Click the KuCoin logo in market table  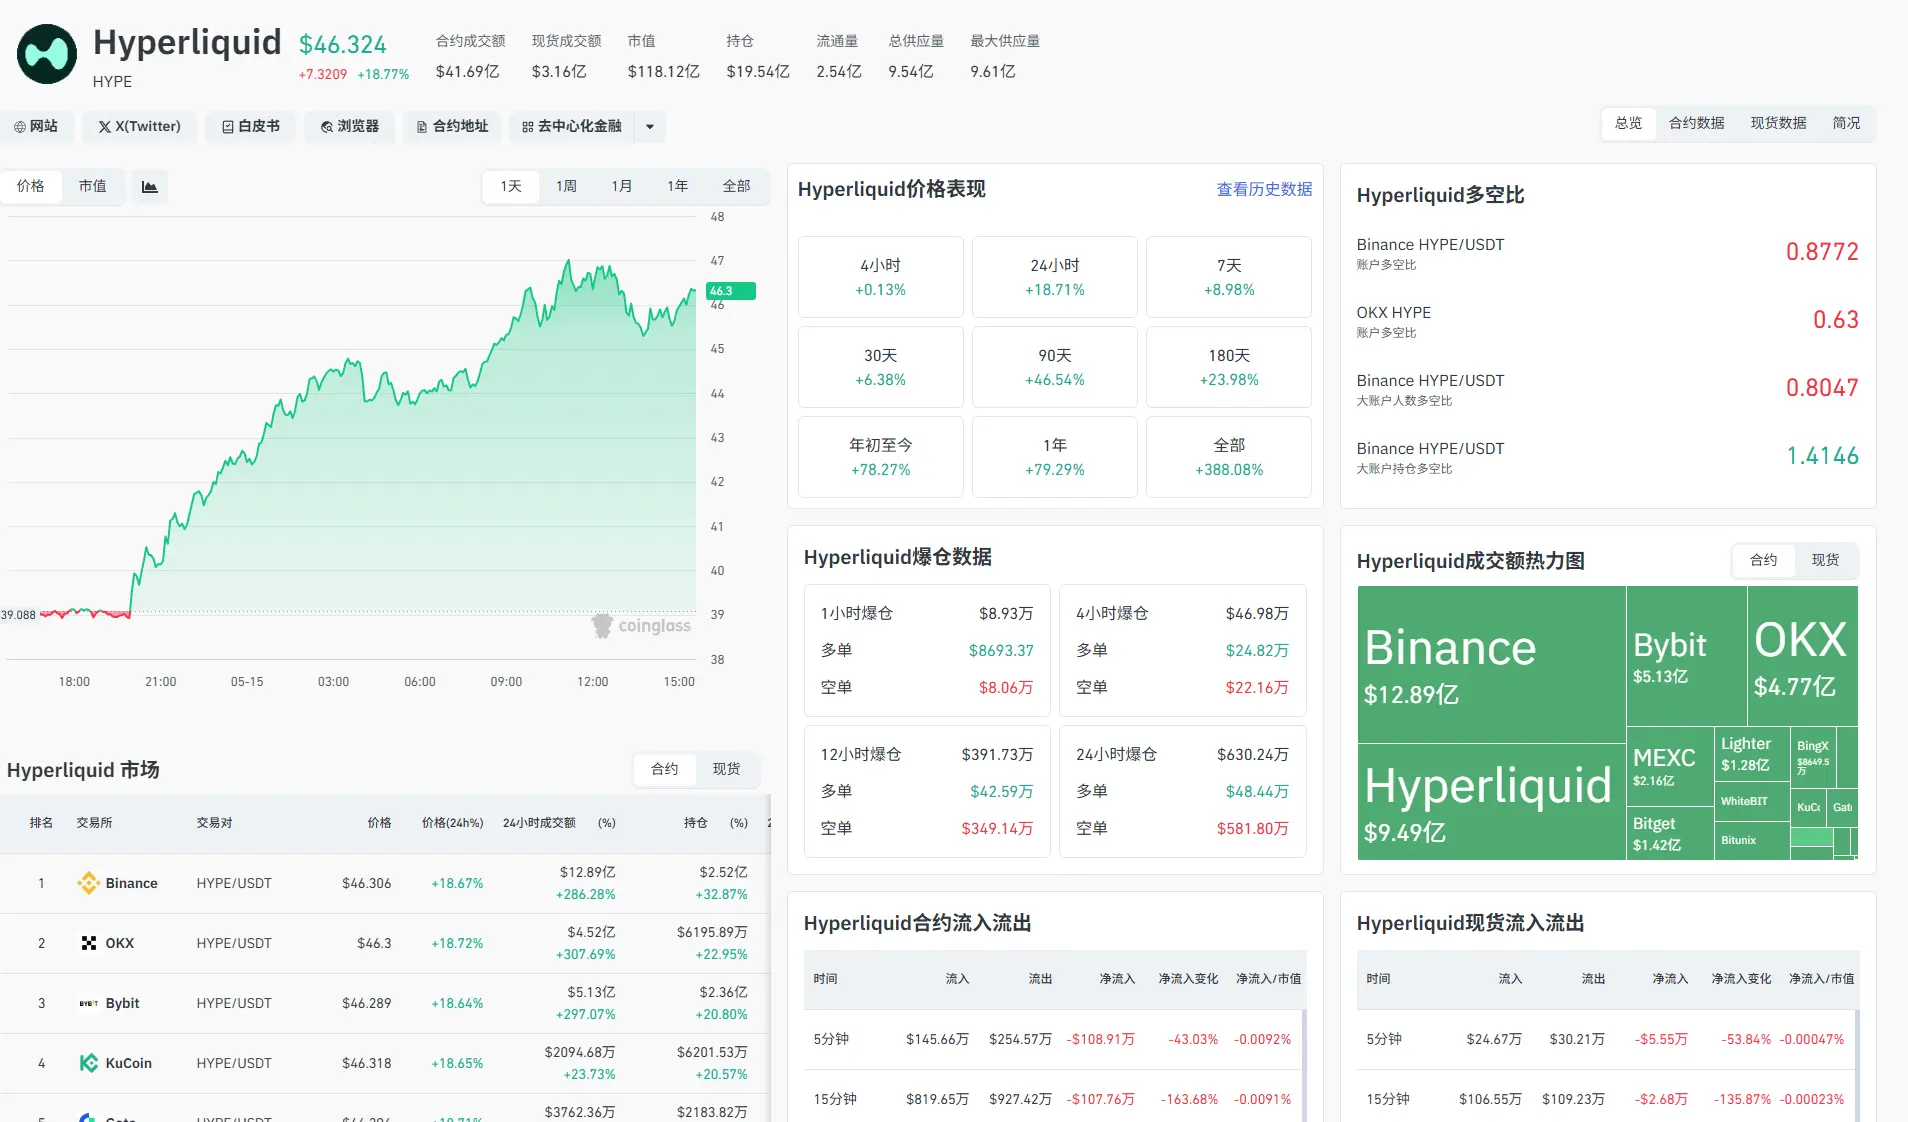click(x=89, y=1063)
